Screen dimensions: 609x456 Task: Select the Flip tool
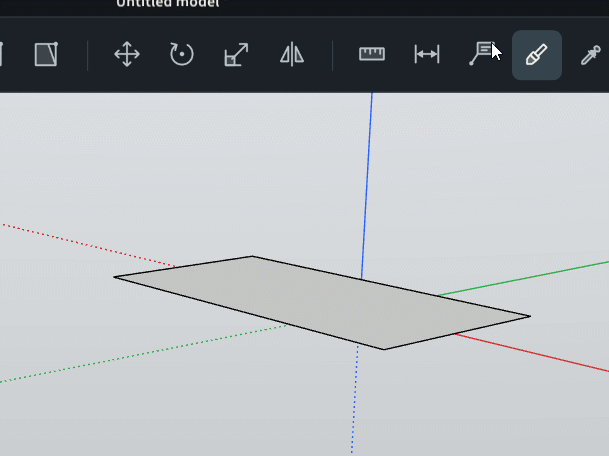click(x=292, y=54)
